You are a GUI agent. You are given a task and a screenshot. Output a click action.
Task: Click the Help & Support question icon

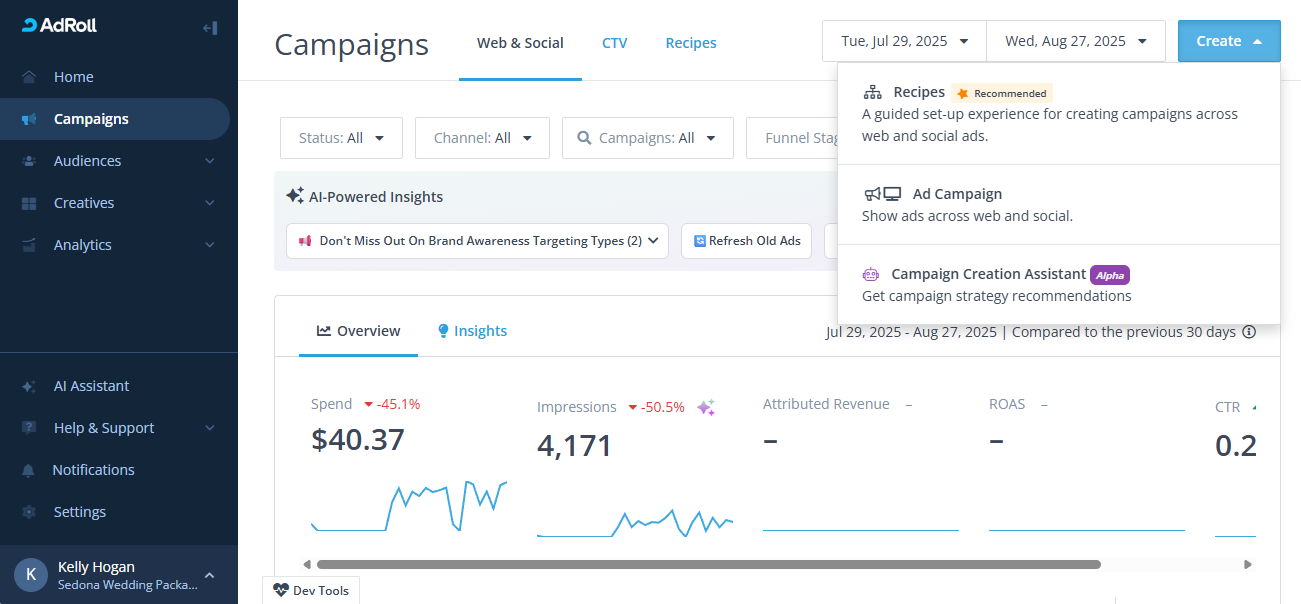pos(29,428)
